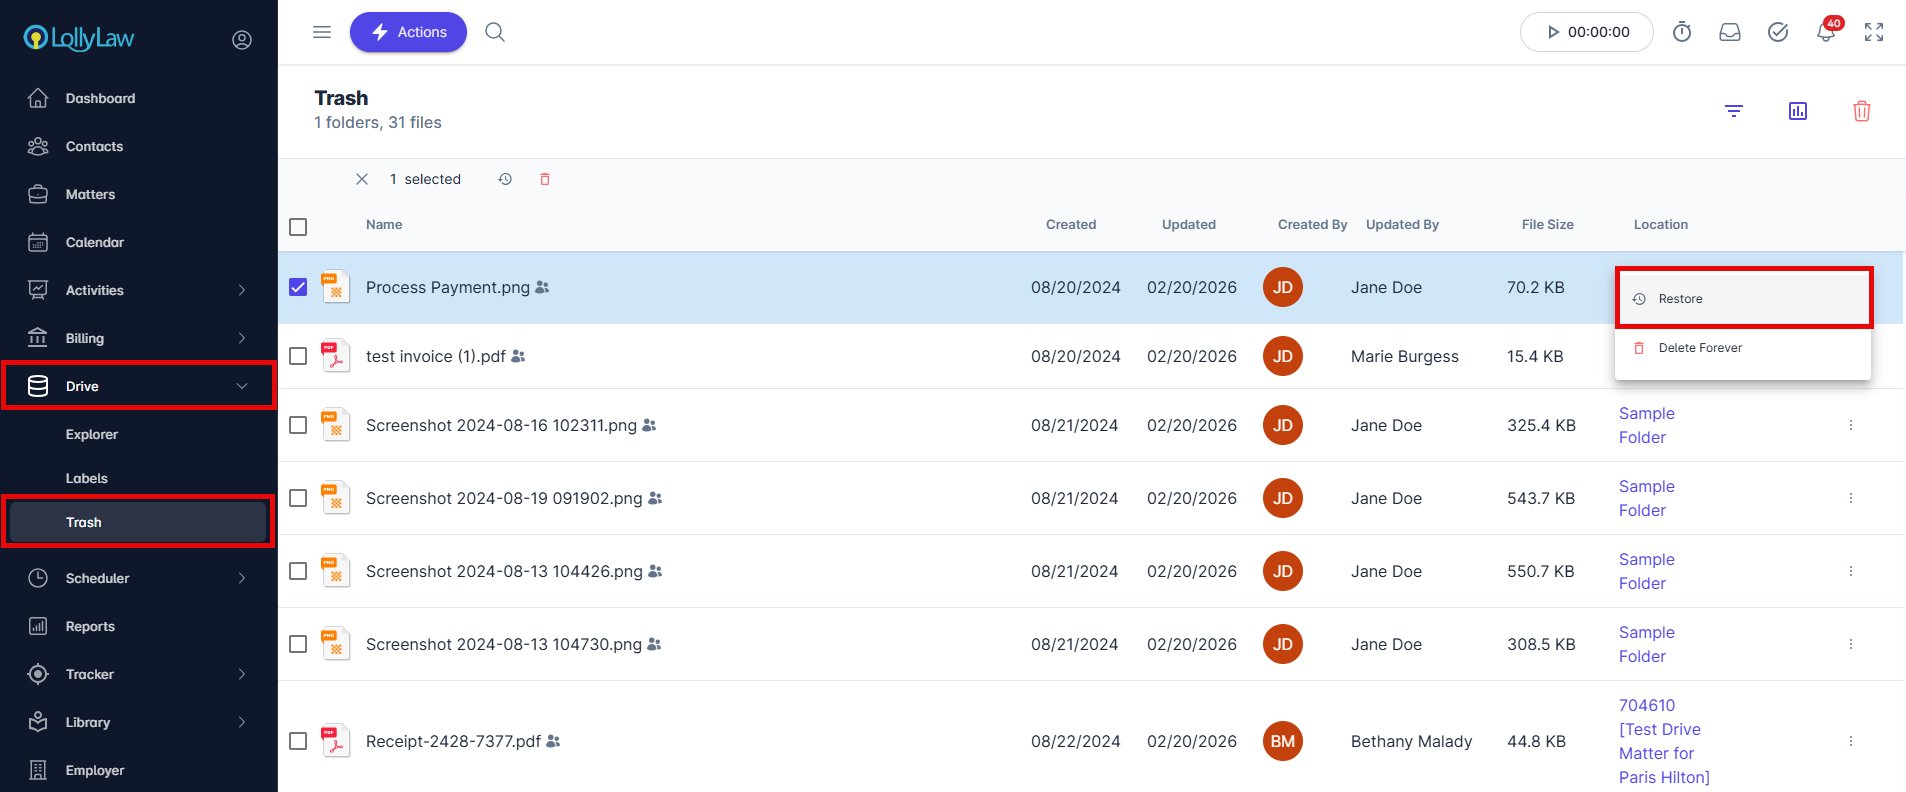Click the BM avatar in Receipt-2428-7377.pdf row
The width and height of the screenshot is (1906, 792).
[1283, 741]
